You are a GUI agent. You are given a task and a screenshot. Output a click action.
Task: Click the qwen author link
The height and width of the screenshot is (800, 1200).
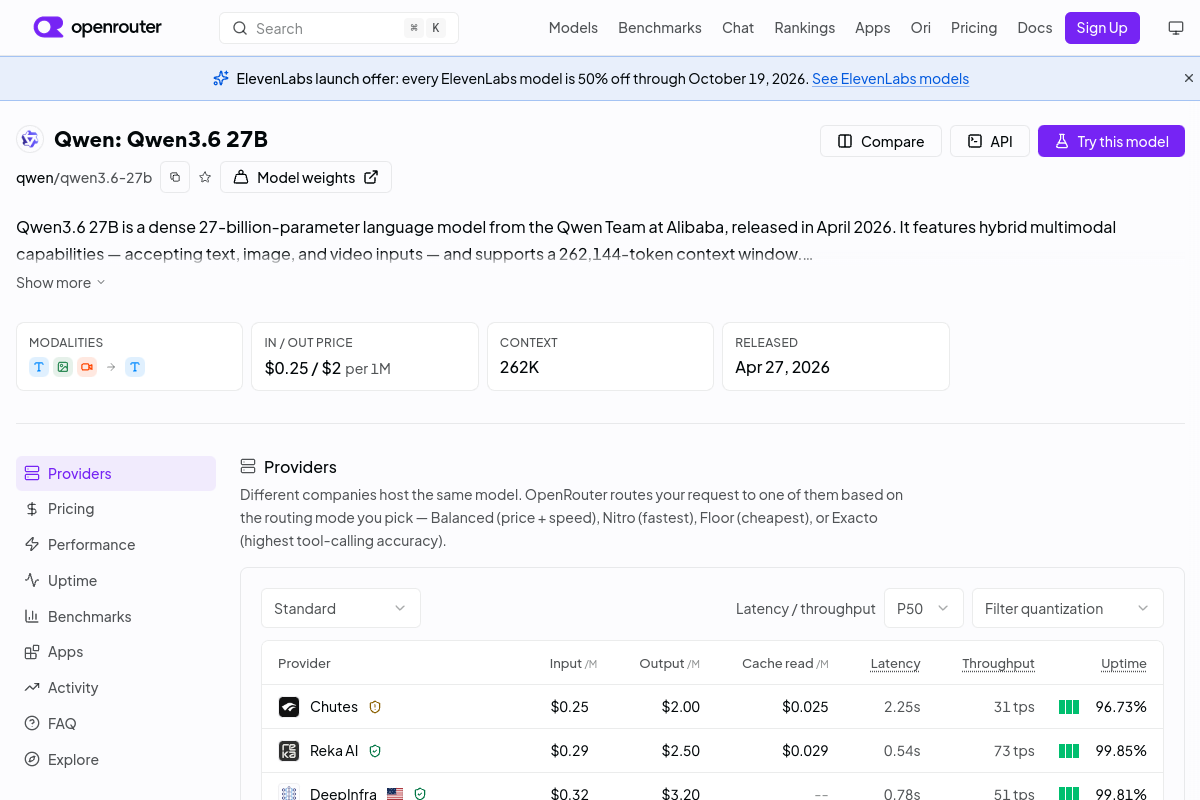pos(34,178)
